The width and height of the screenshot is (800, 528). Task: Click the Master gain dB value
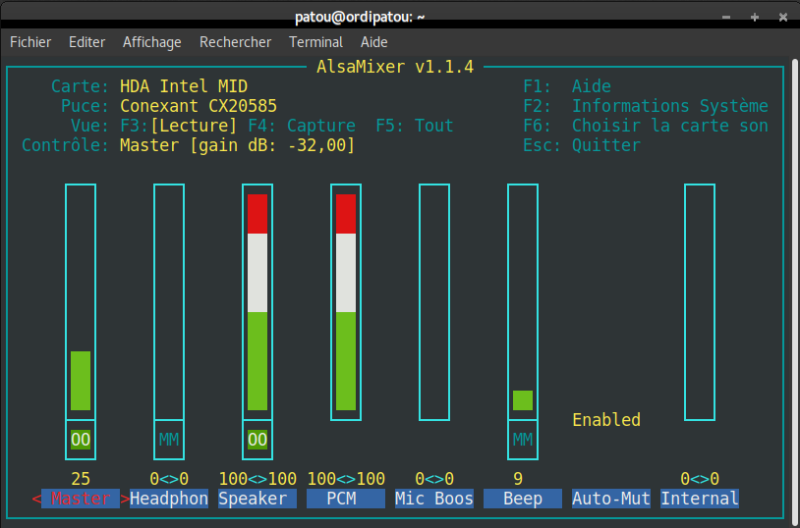click(x=272, y=145)
